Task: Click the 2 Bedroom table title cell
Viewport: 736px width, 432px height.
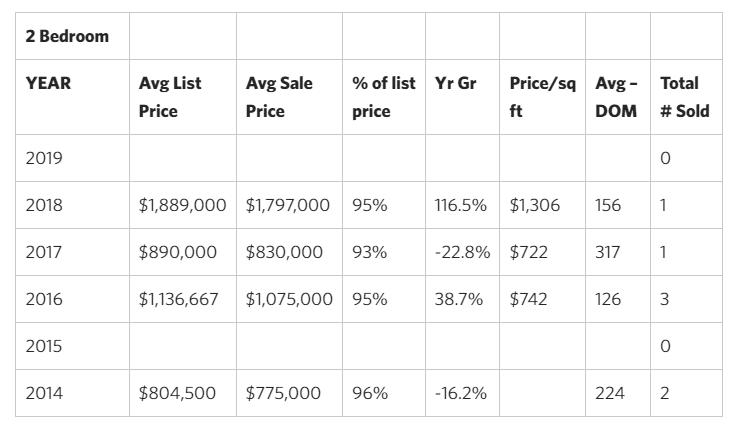Action: pyautogui.click(x=72, y=36)
